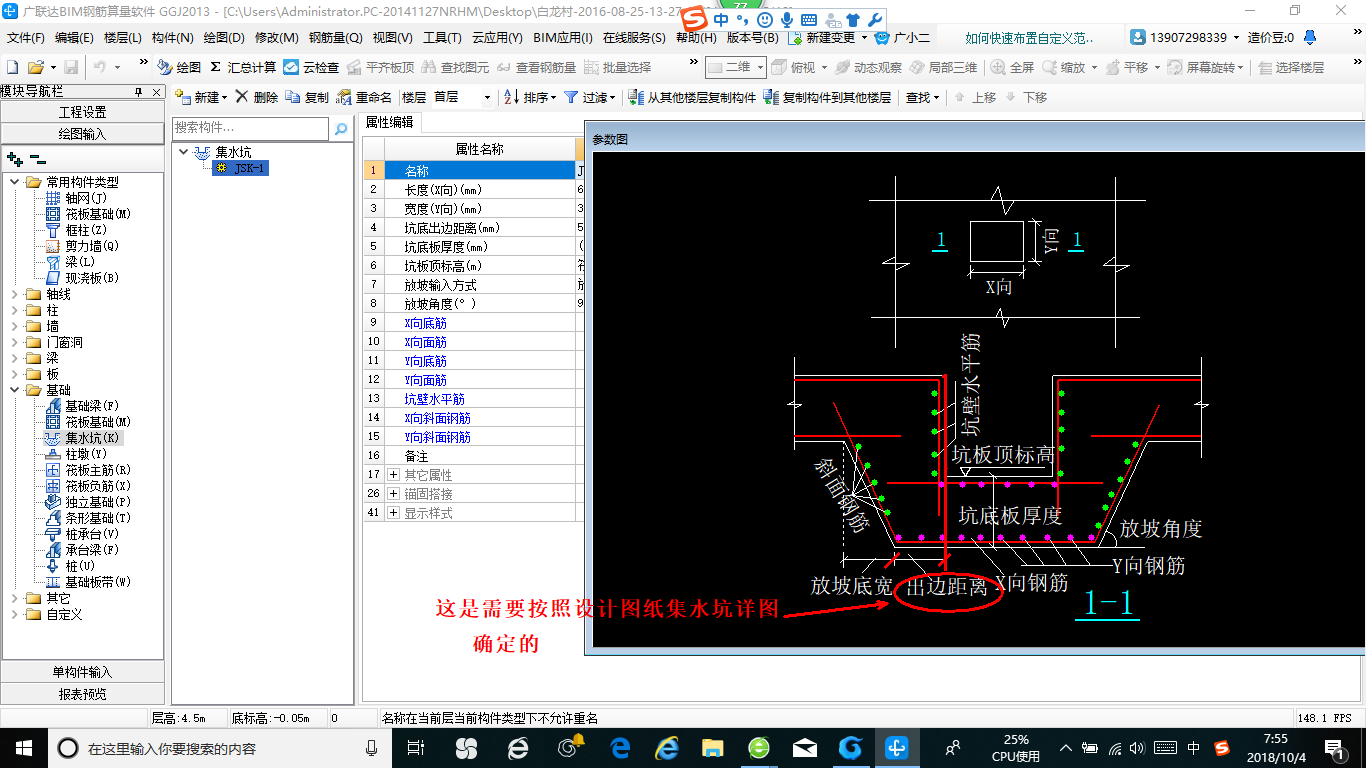
Task: Click 全屏 full screen button
Action: [x=1013, y=67]
